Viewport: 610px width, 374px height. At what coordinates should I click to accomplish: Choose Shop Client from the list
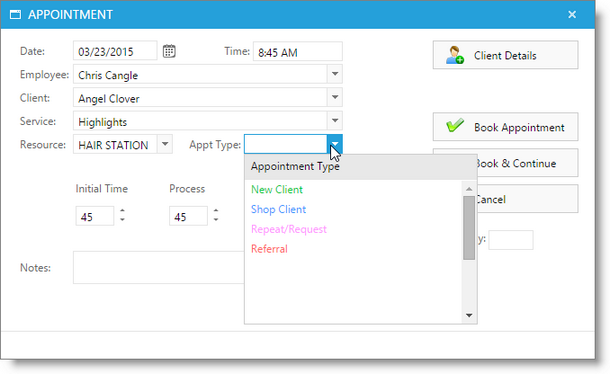(278, 209)
